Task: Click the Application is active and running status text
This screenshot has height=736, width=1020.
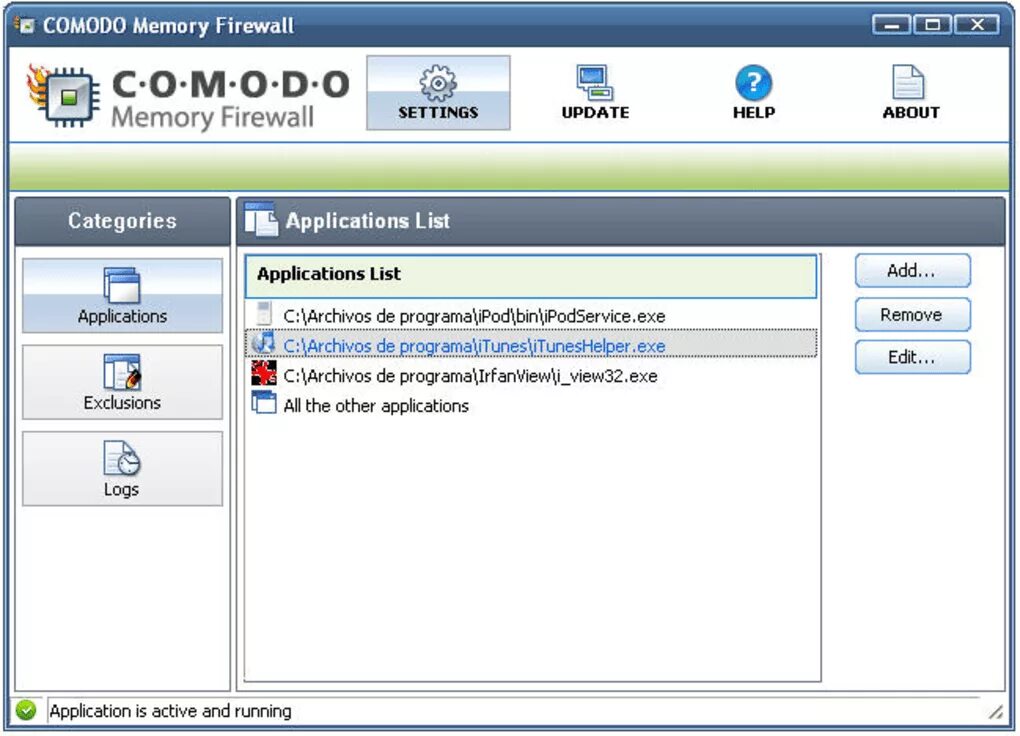Action: [x=170, y=711]
